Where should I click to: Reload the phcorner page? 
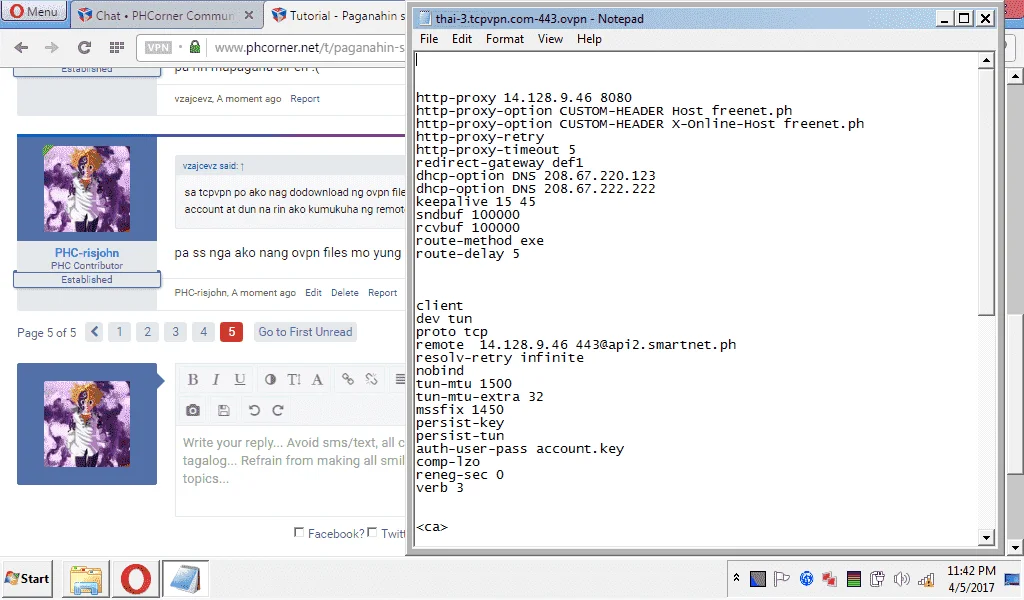pos(84,47)
